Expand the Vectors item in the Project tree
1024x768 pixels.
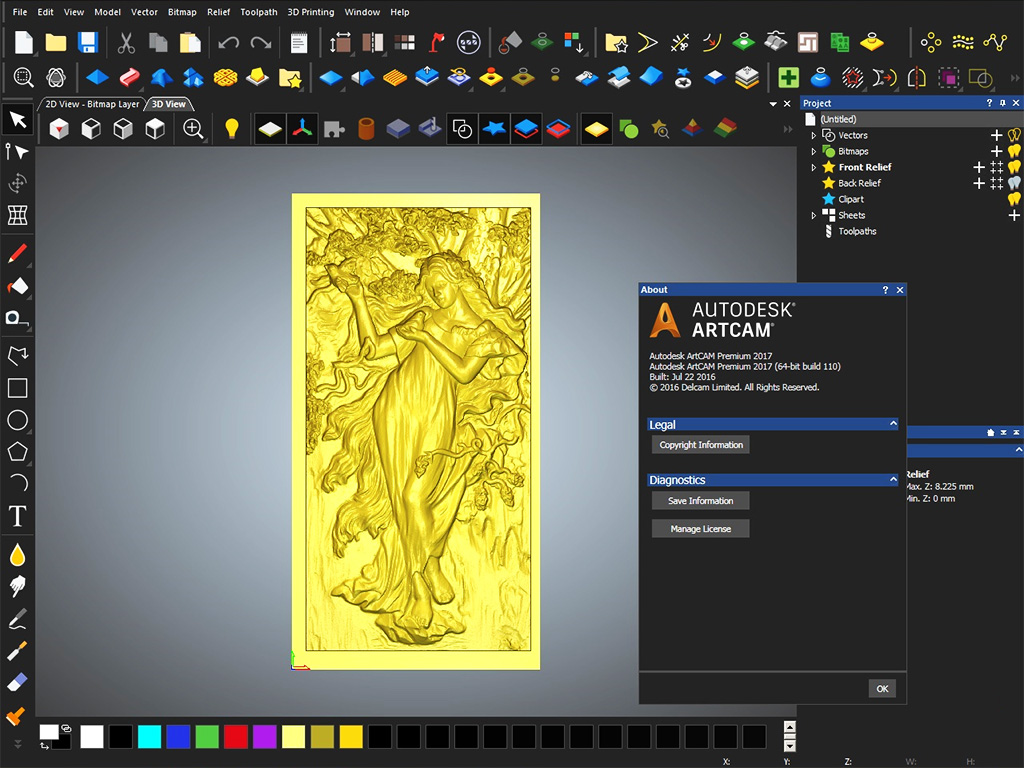click(815, 135)
